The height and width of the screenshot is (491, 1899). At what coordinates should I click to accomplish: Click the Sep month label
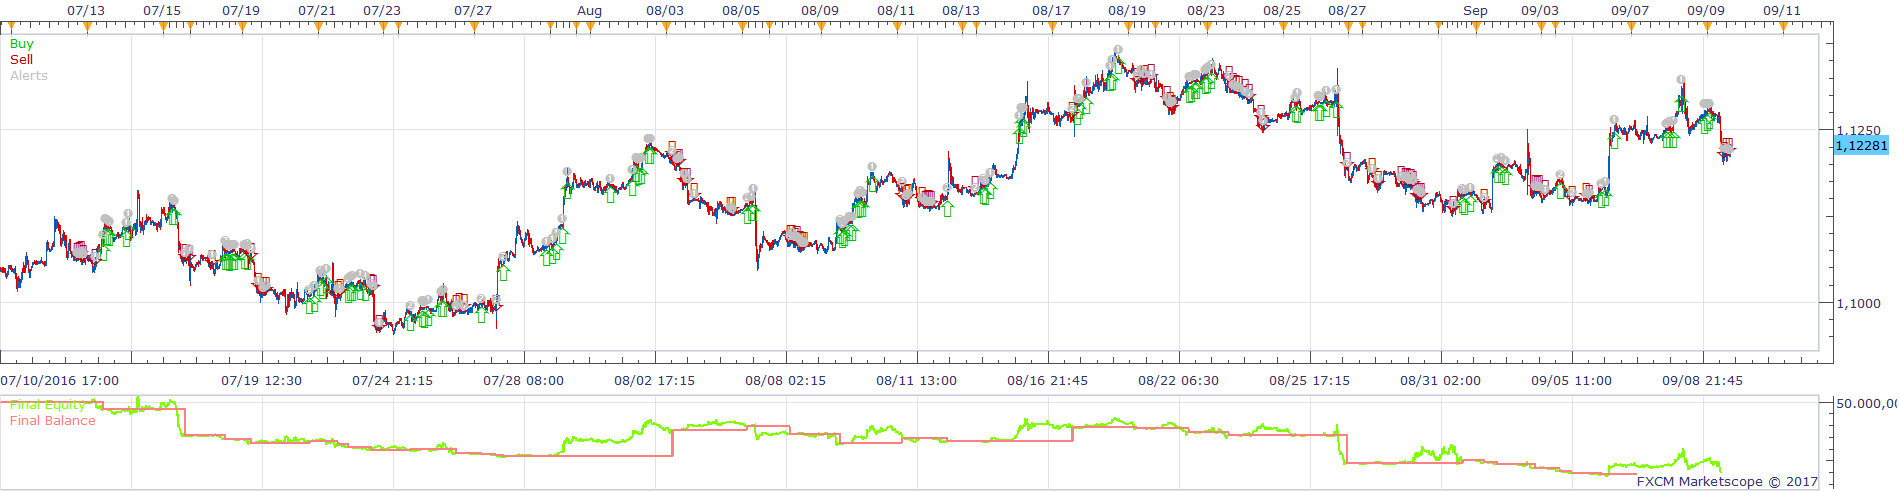(1476, 11)
